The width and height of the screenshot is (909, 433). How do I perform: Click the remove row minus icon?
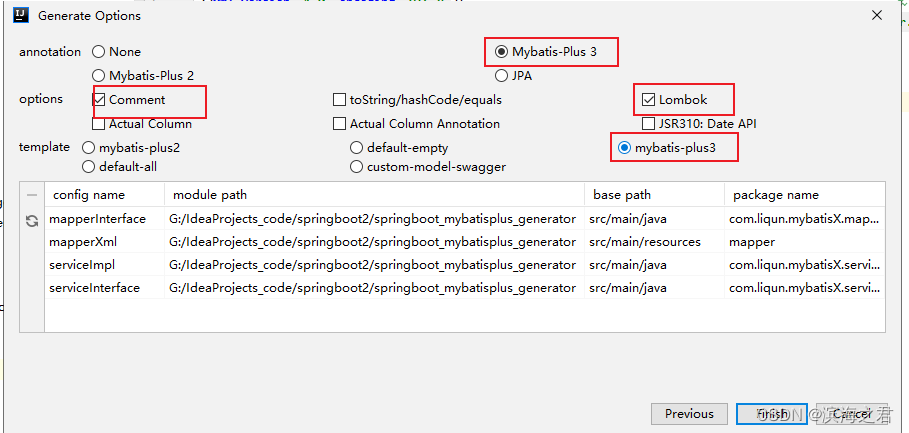coord(32,195)
